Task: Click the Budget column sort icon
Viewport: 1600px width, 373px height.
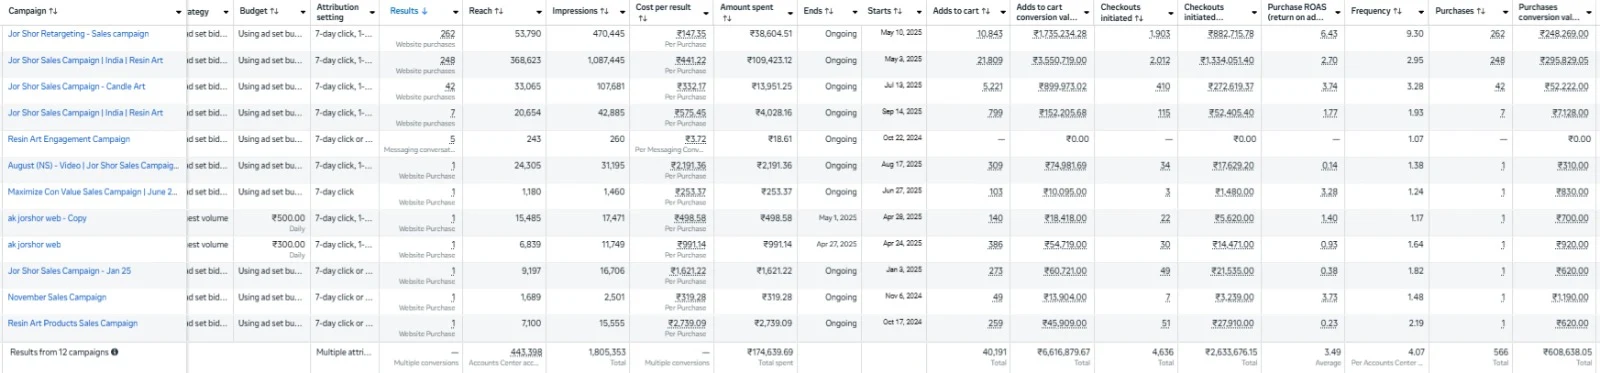Action: click(x=274, y=11)
